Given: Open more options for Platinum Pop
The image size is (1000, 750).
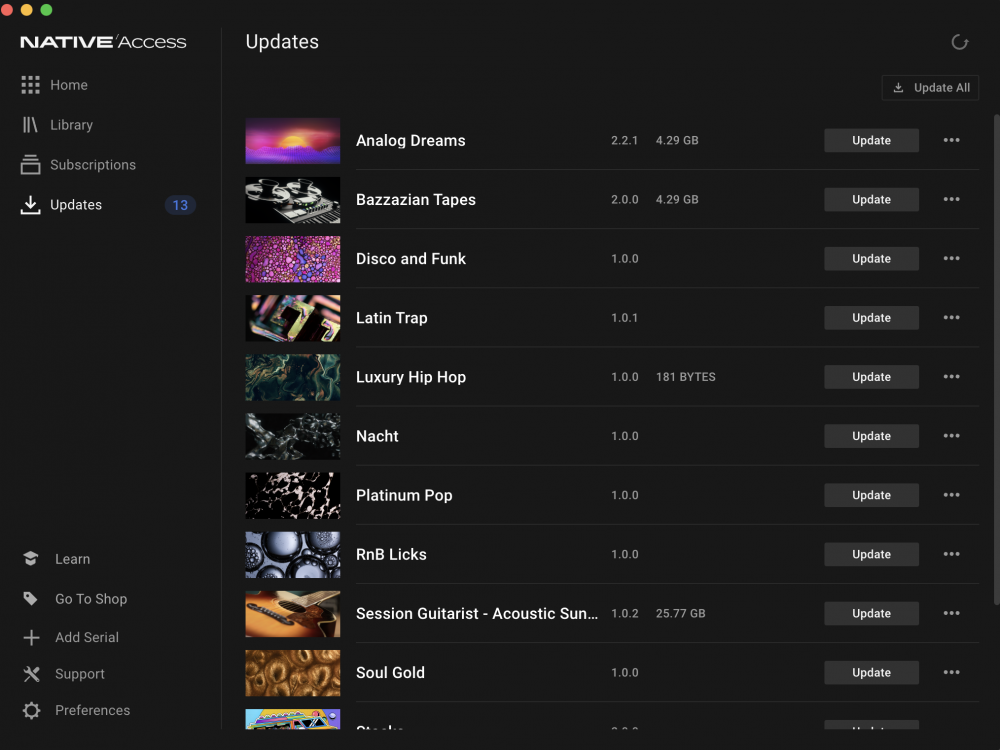Looking at the screenshot, I should click(952, 495).
